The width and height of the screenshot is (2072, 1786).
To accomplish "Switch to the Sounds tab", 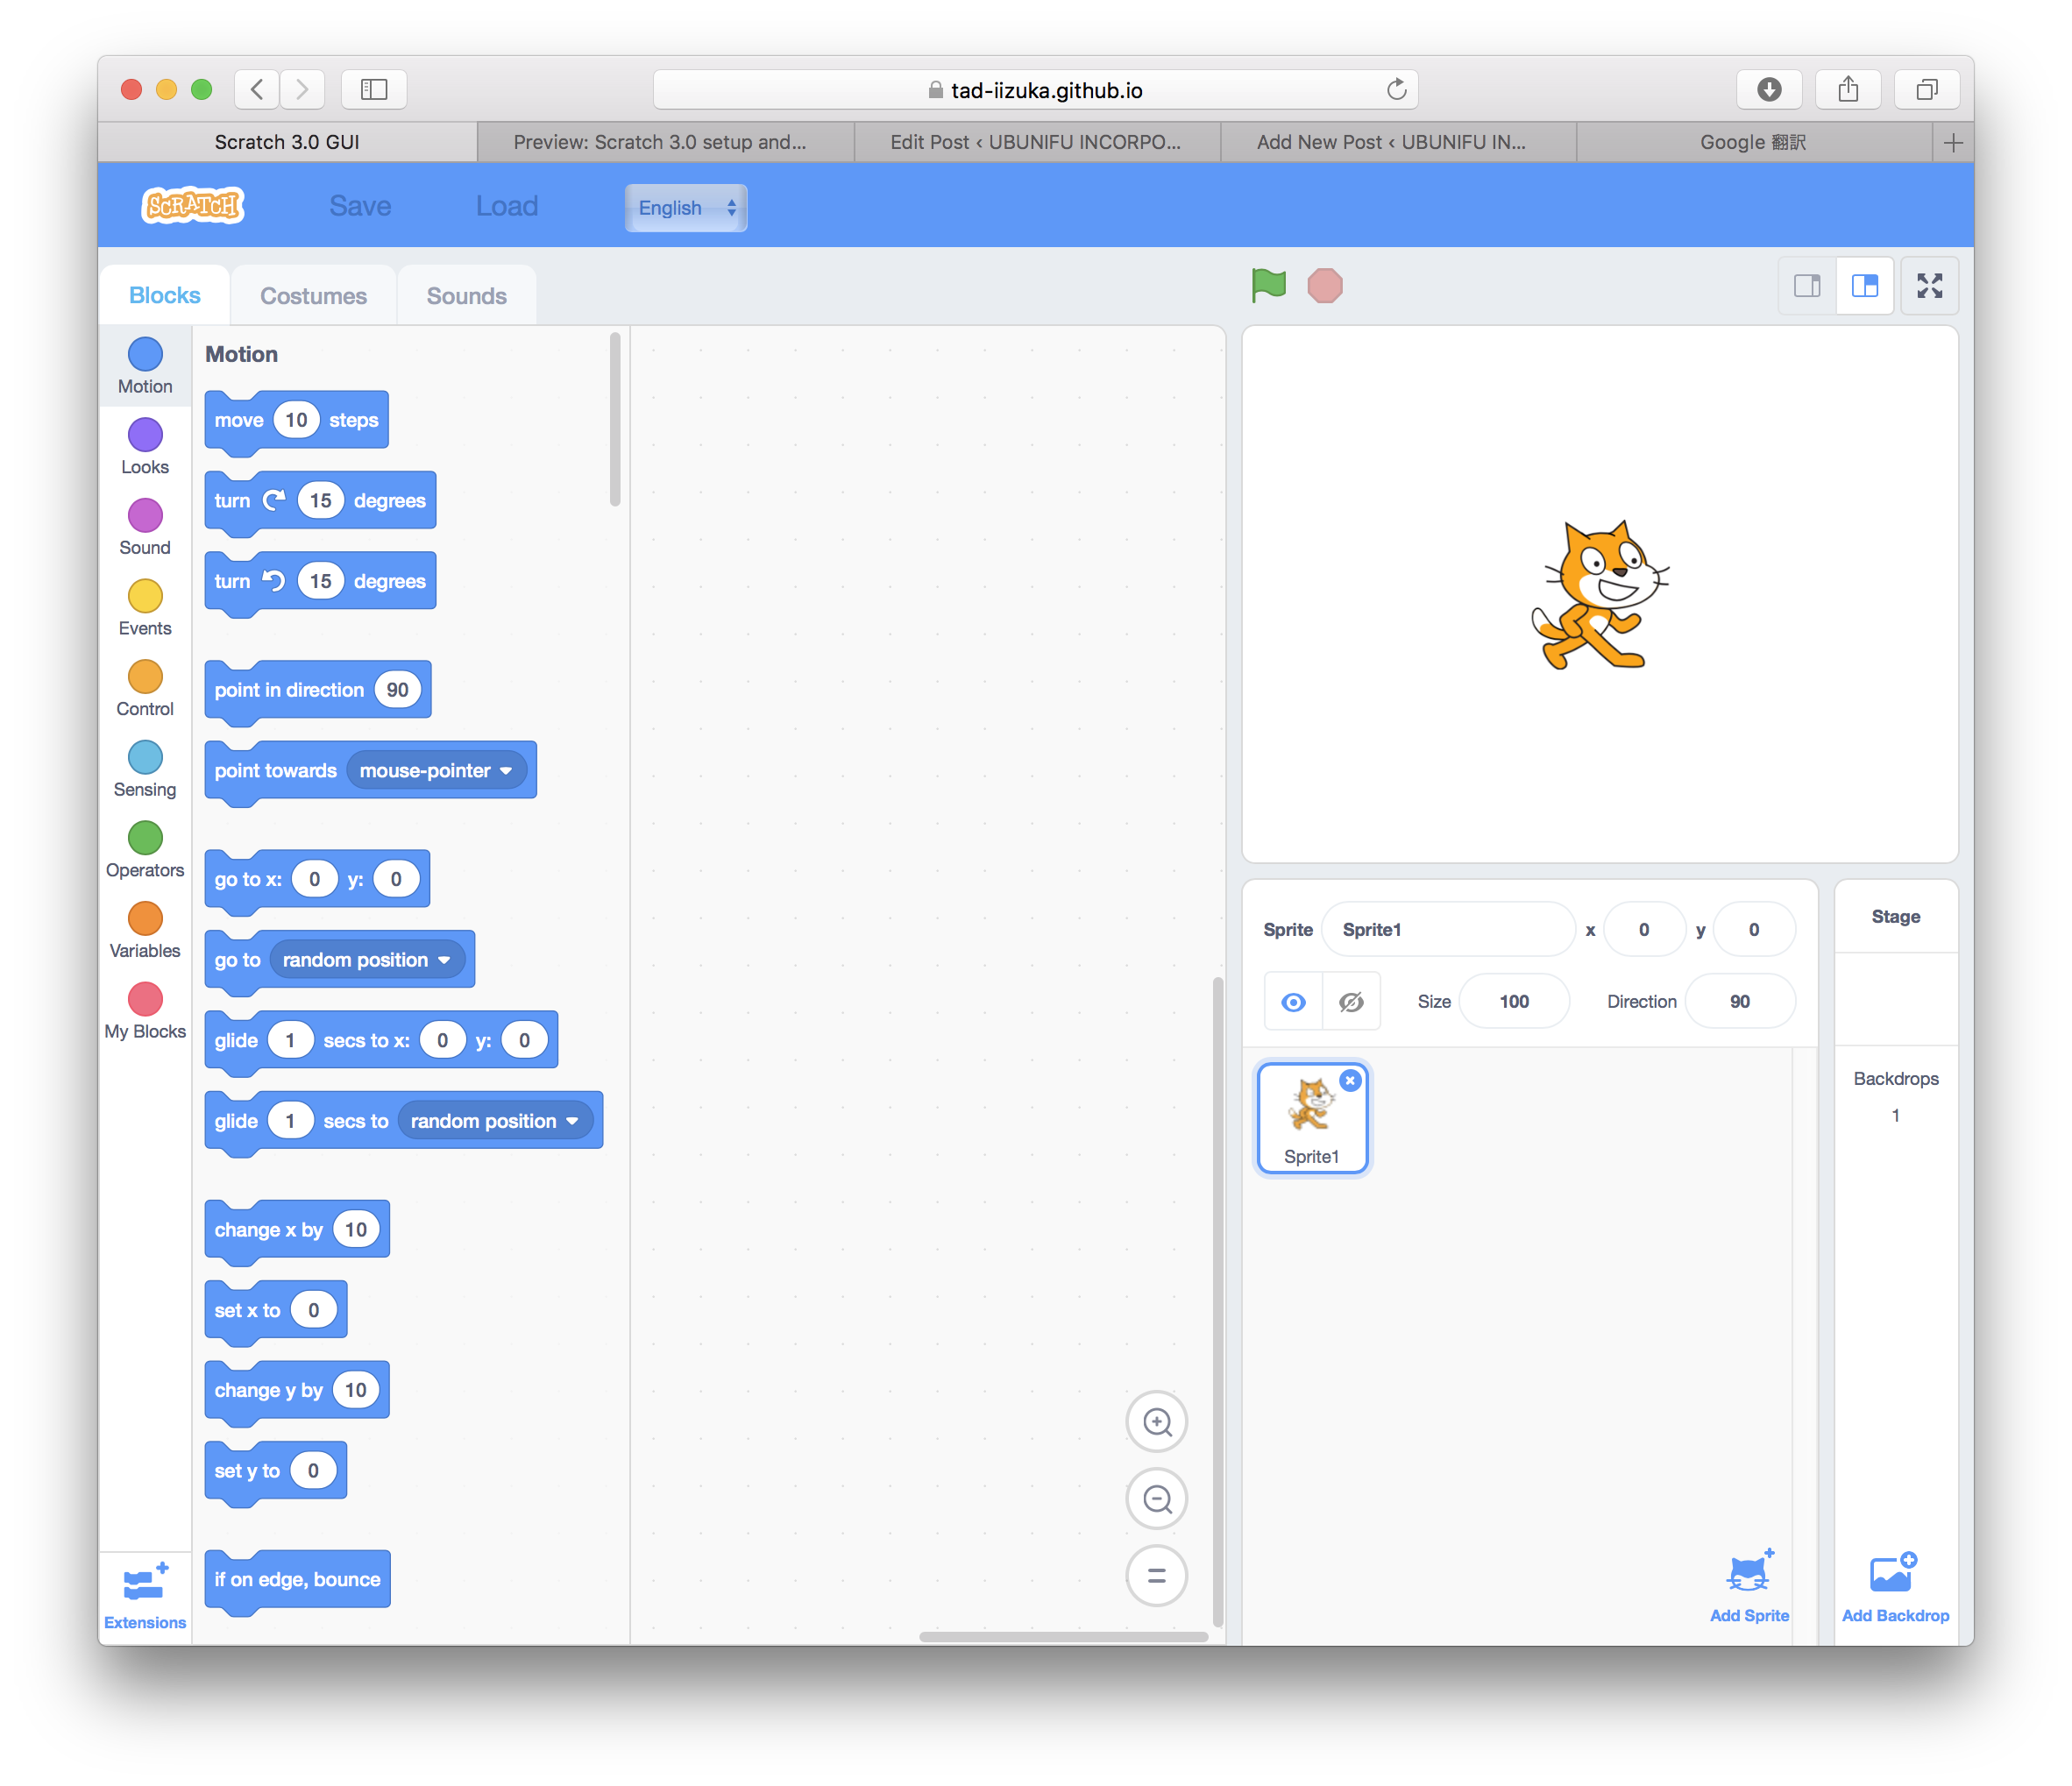I will (x=465, y=294).
